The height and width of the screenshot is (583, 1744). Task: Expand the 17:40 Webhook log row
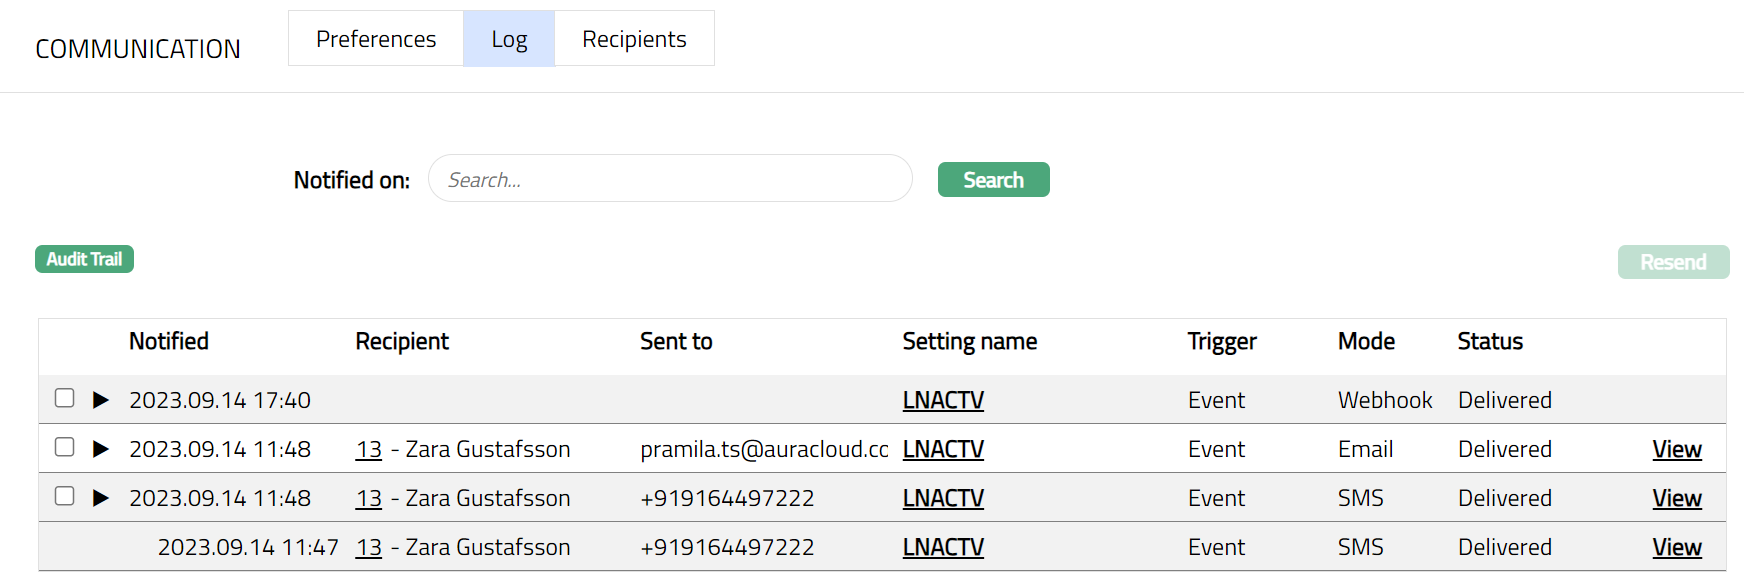coord(100,400)
